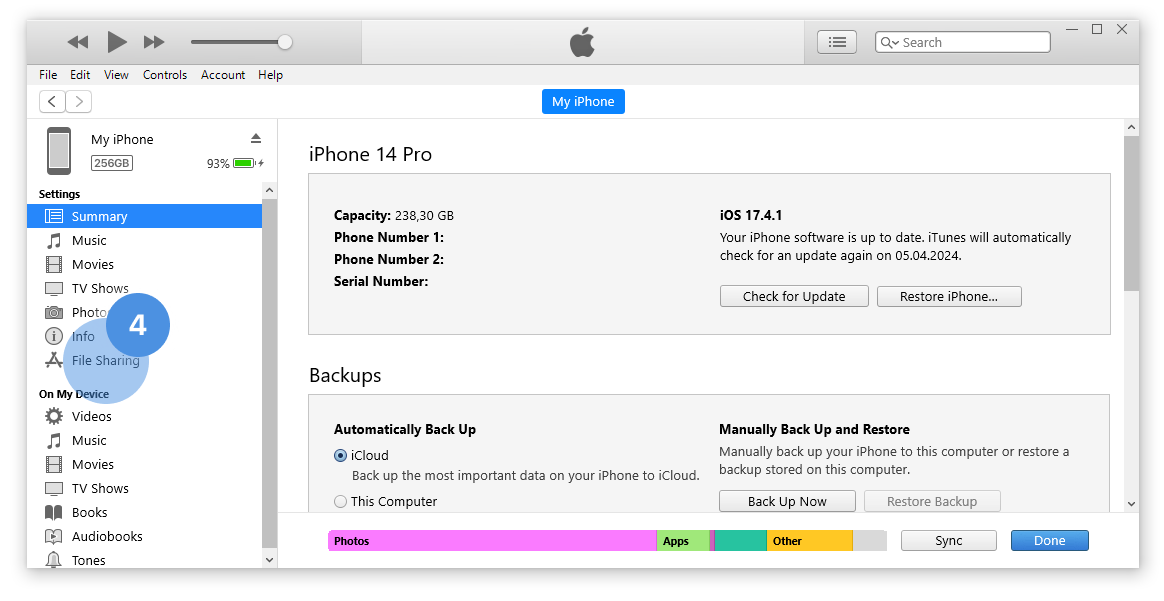Click the Back Up Now button
Viewport: 1164px width, 601px height.
[787, 501]
